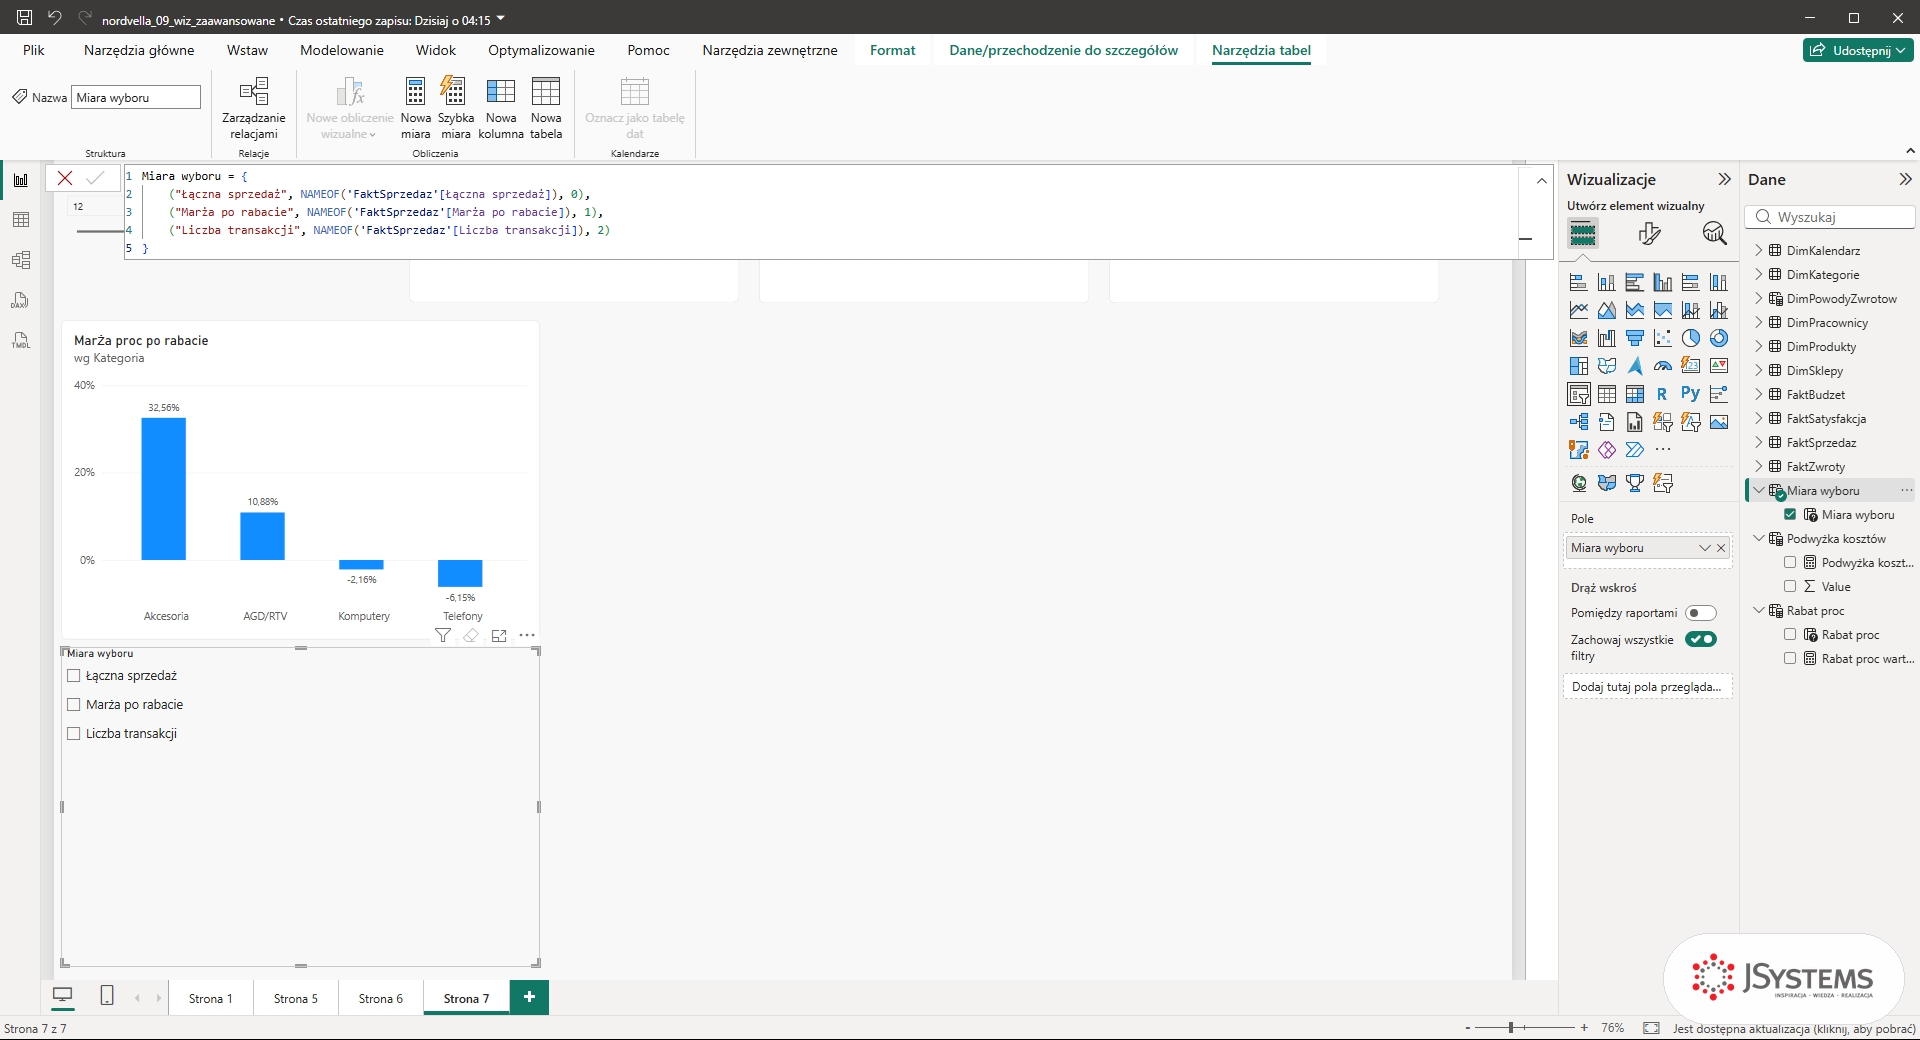Image resolution: width=1920 pixels, height=1040 pixels.
Task: Open Model view in left sidebar
Action: coord(21,260)
